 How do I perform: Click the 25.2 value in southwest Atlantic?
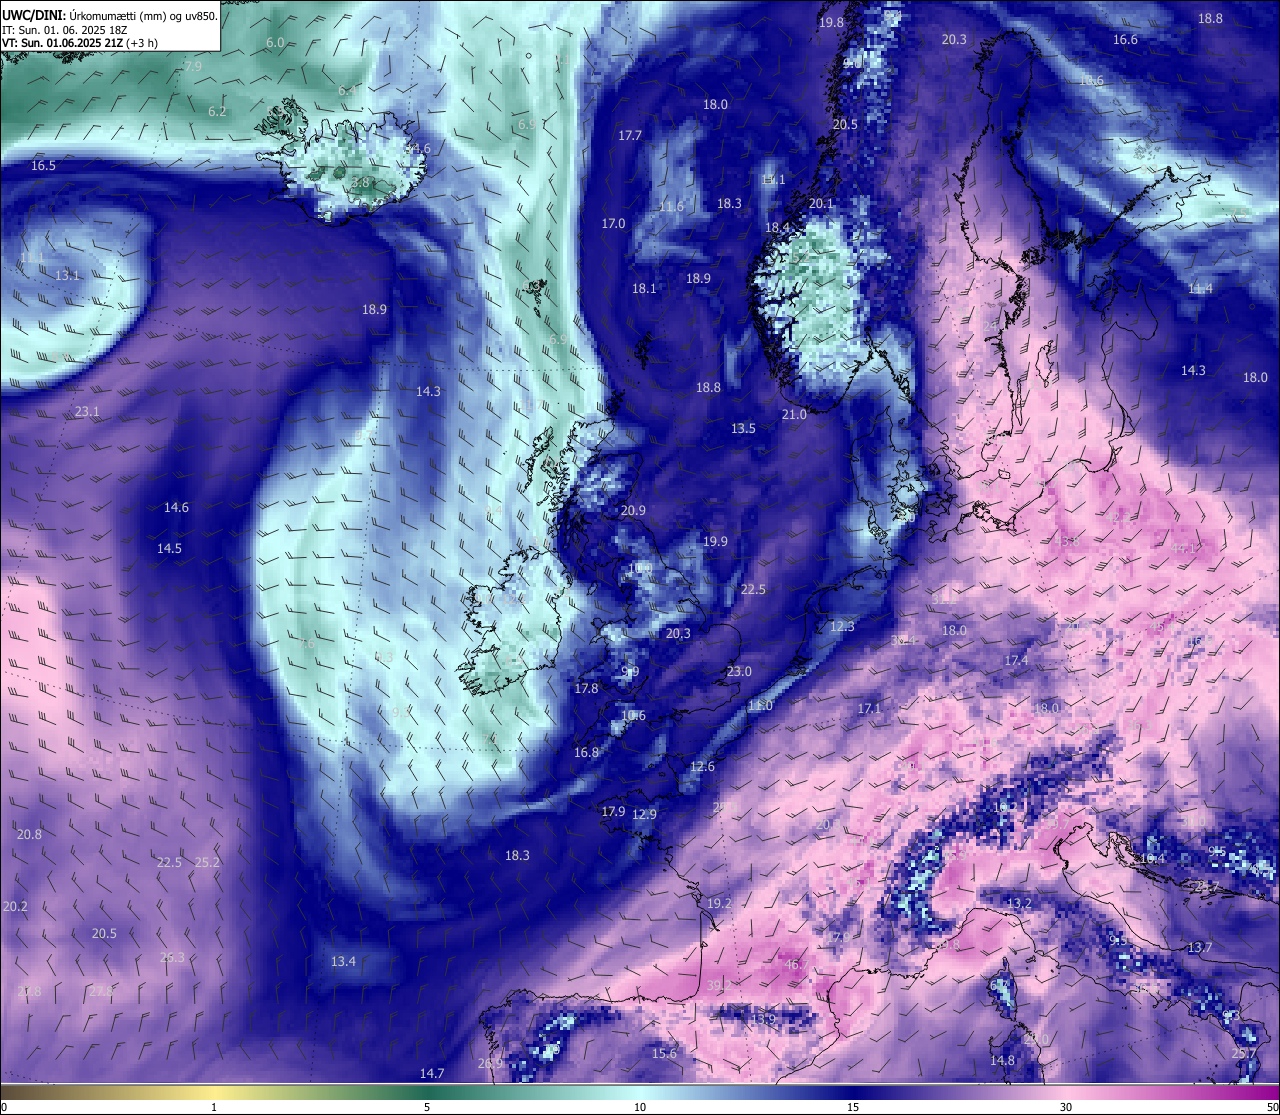pos(207,863)
